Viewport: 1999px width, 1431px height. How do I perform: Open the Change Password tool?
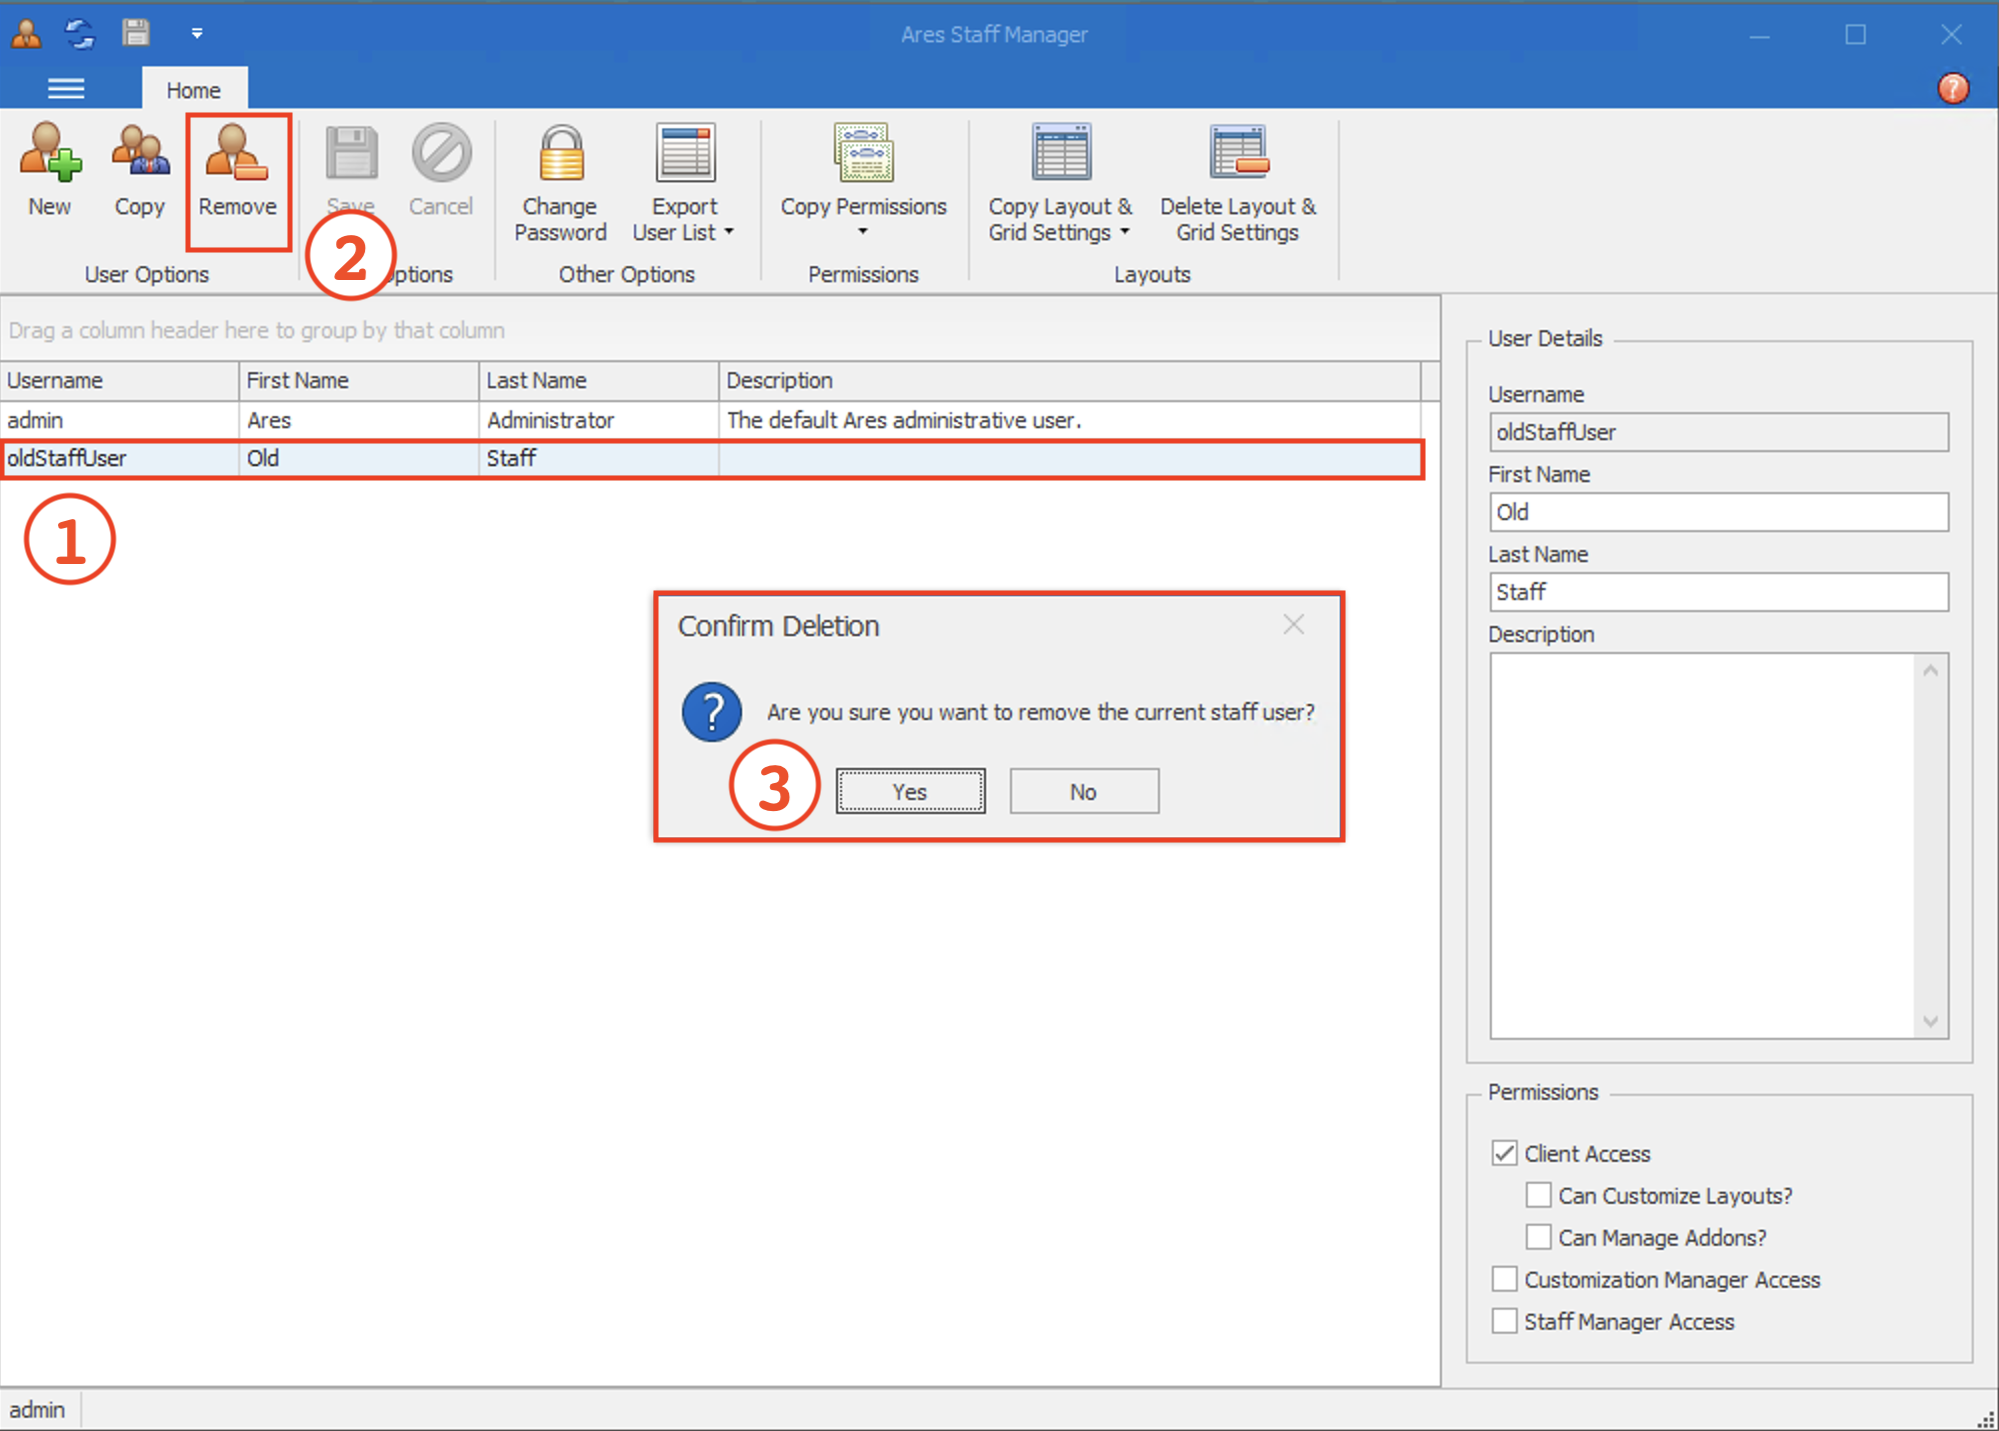[x=559, y=180]
